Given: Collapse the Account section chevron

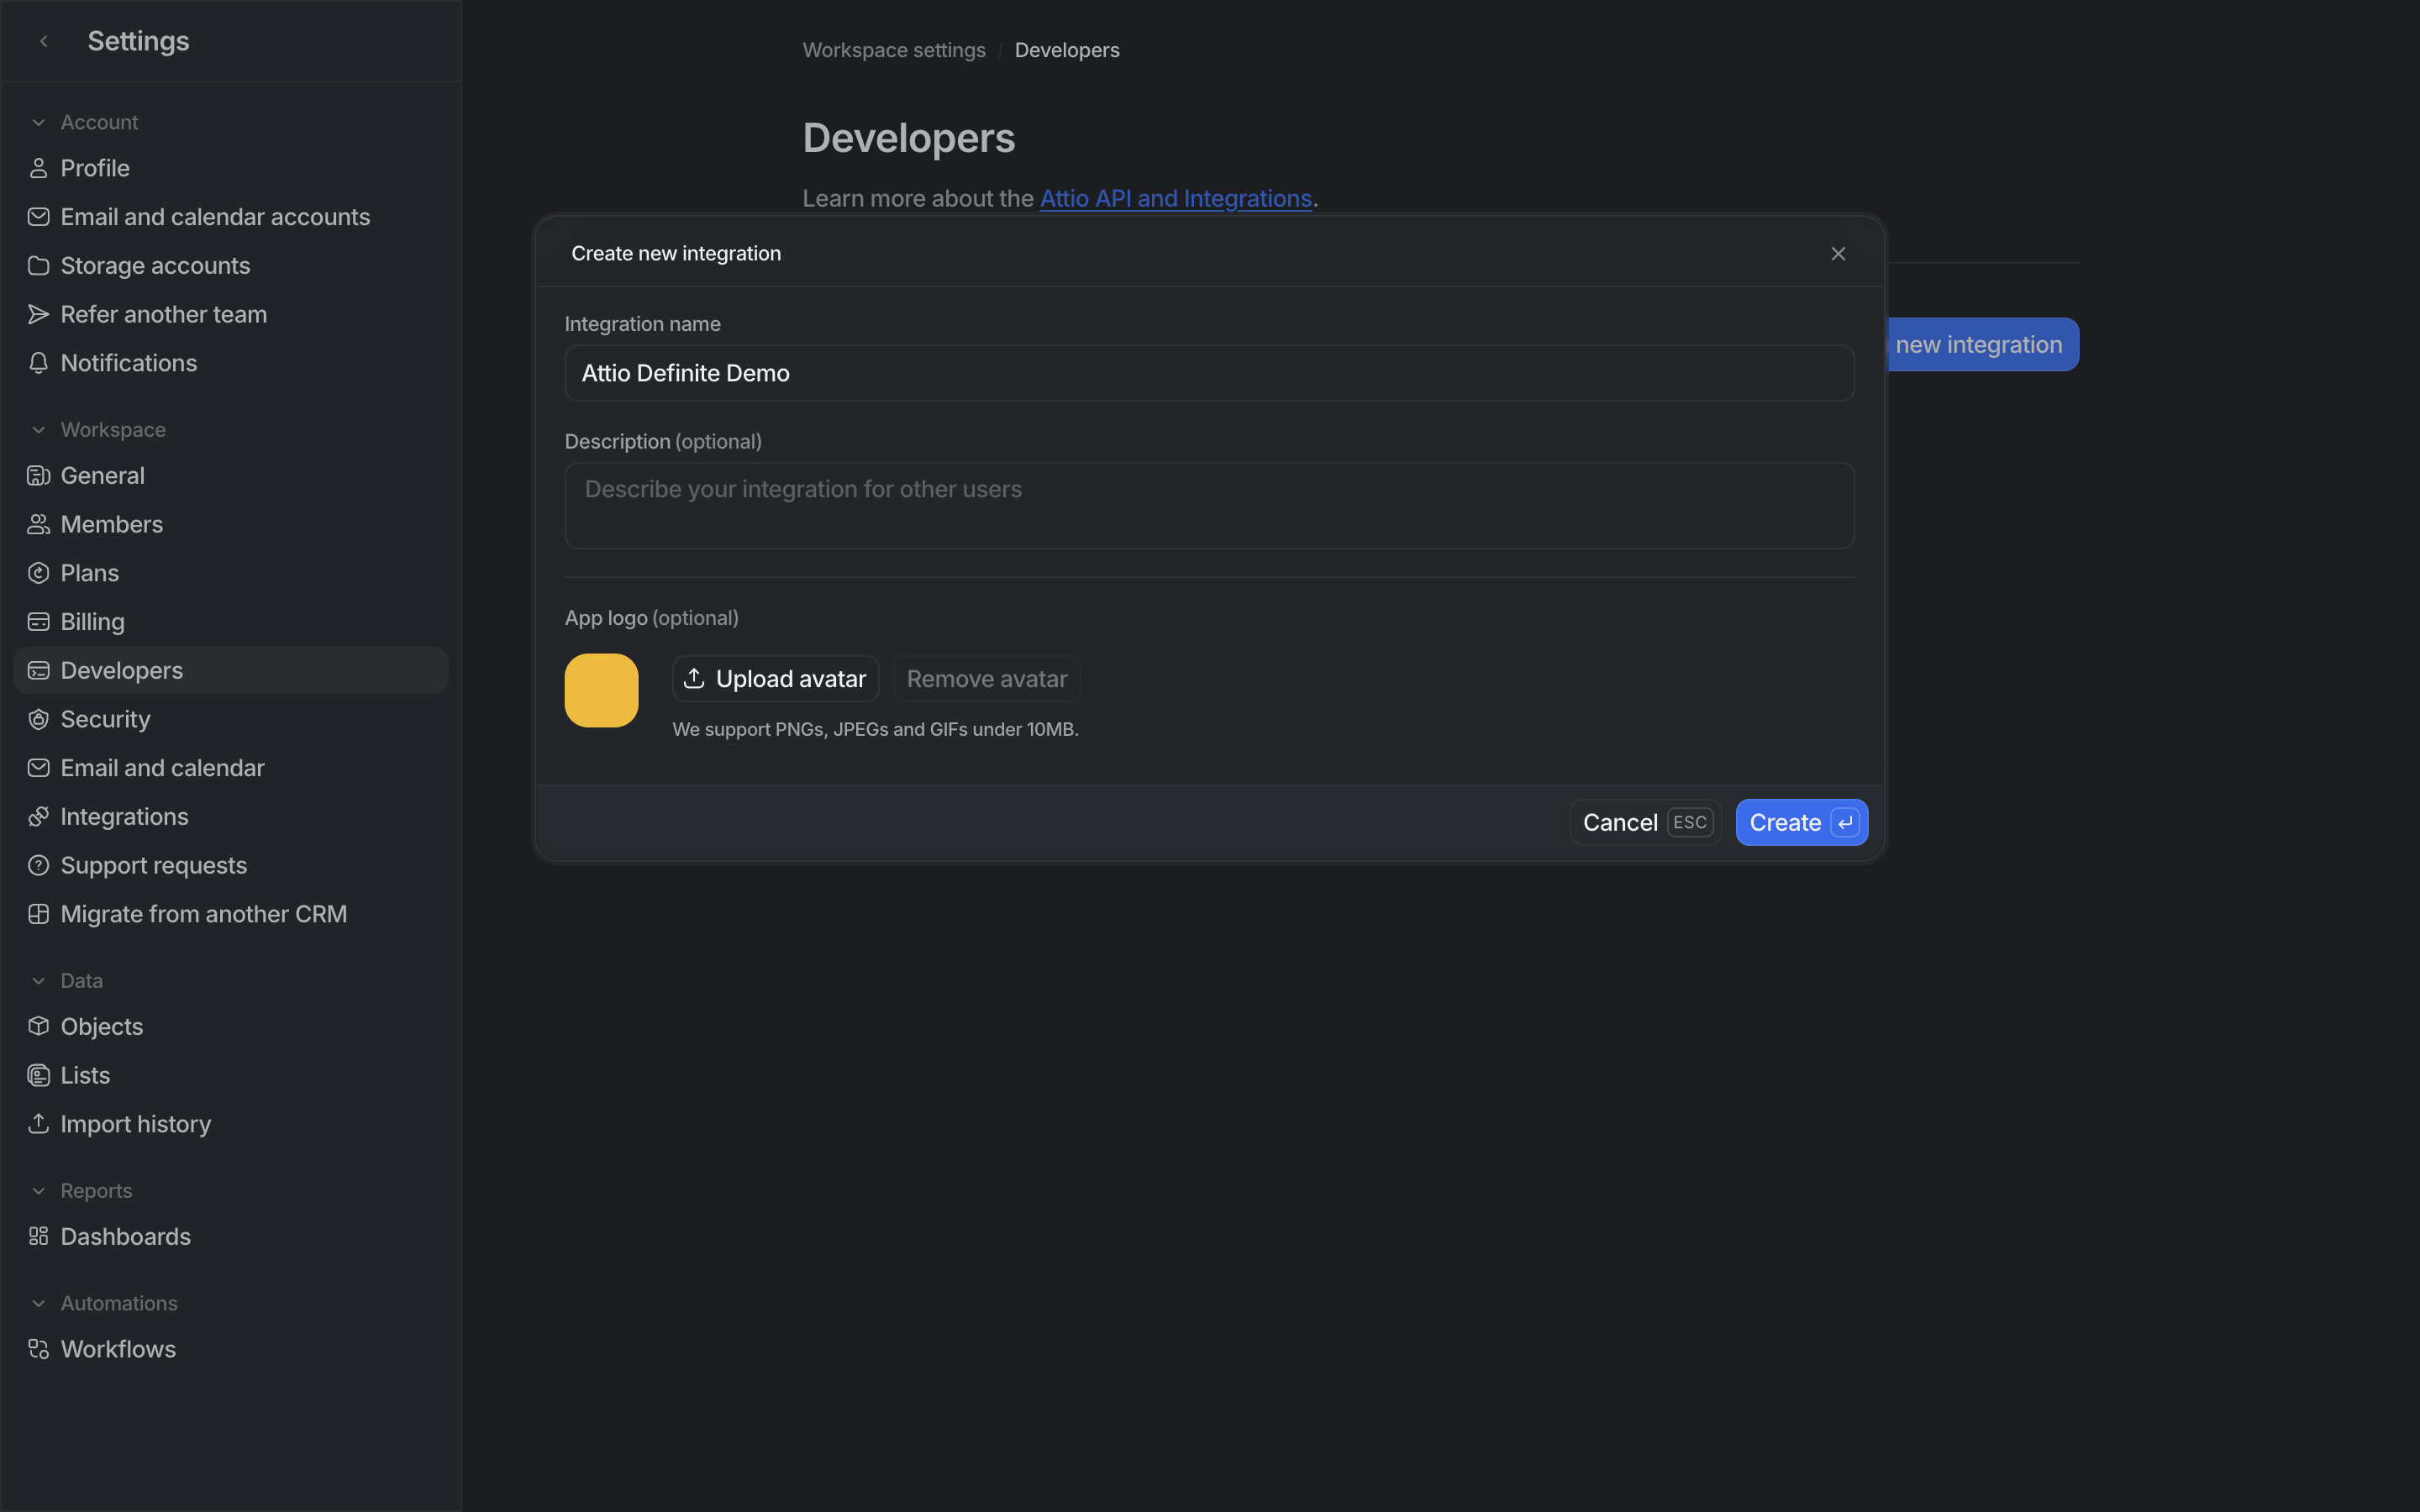Looking at the screenshot, I should pos(38,122).
